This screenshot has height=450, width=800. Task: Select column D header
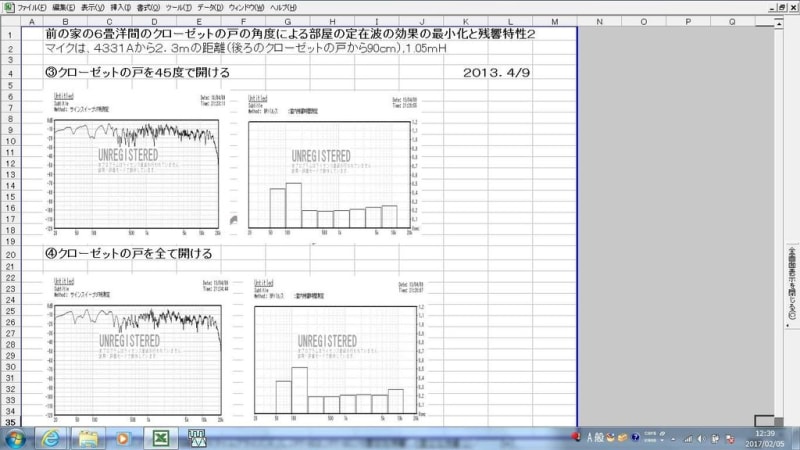point(154,22)
